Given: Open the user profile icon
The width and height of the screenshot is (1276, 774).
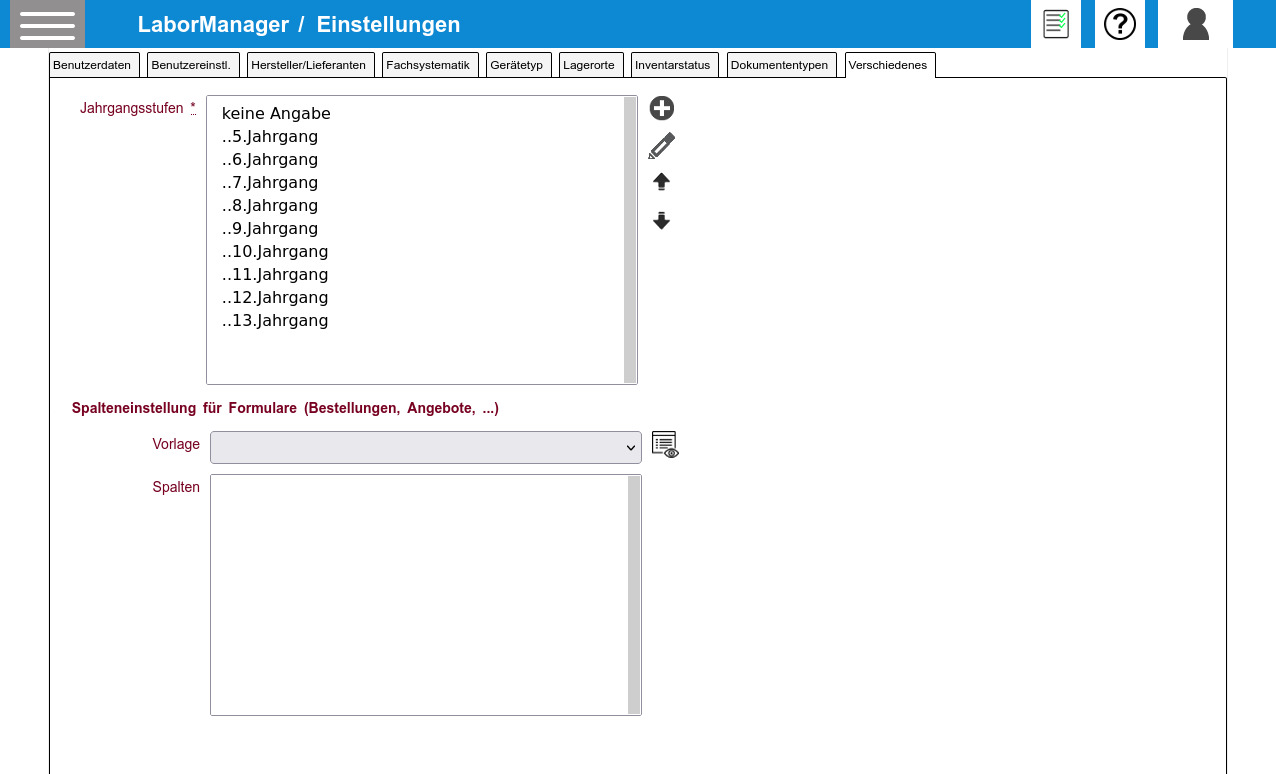Looking at the screenshot, I should point(1195,24).
